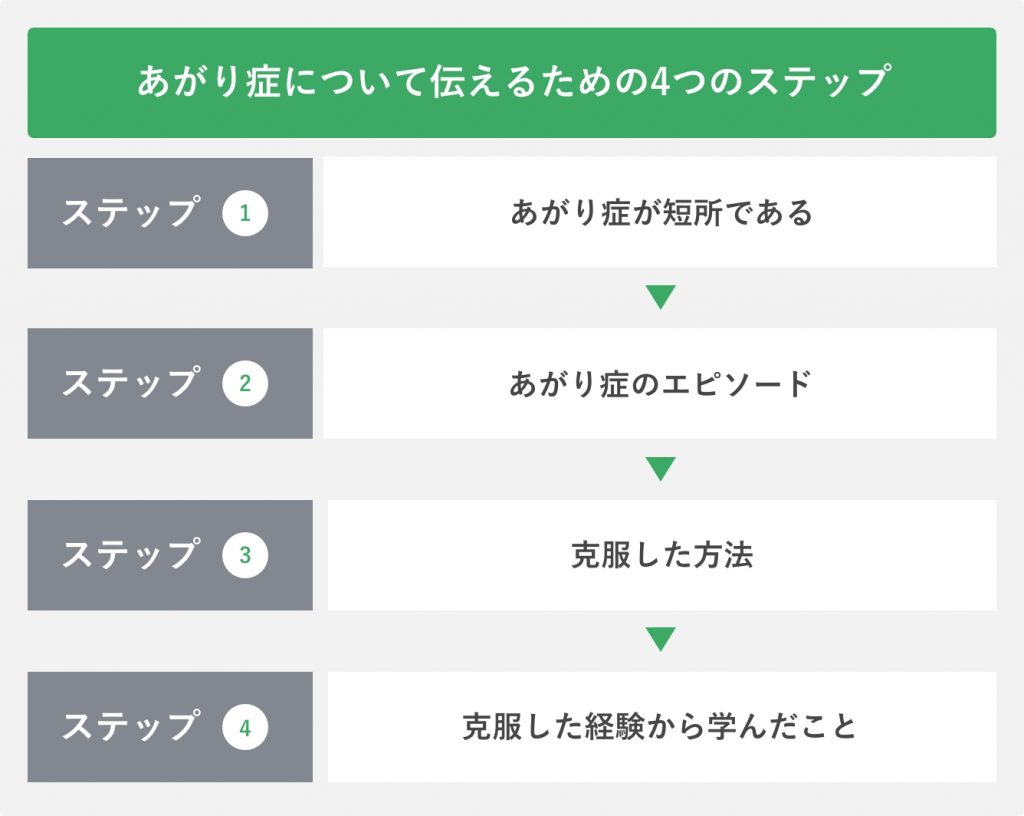Screen dimensions: 1024x816
Task: Click the ステップ label text beside badge 3
Action: tap(129, 556)
